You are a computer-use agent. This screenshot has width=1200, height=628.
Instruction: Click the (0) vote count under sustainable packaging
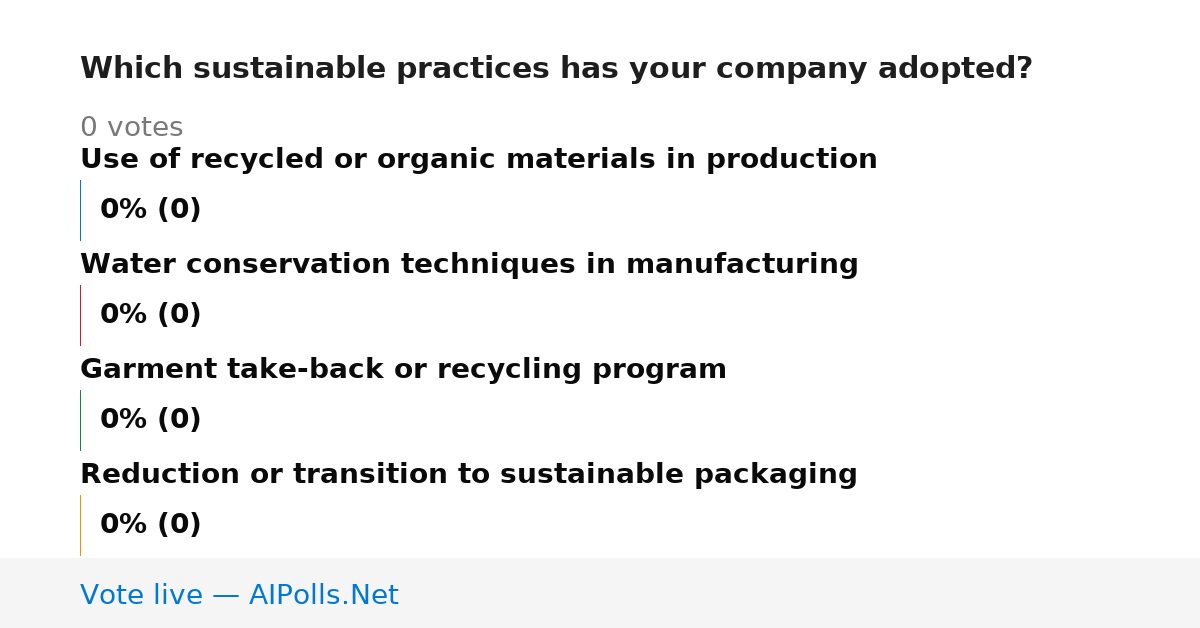point(179,525)
